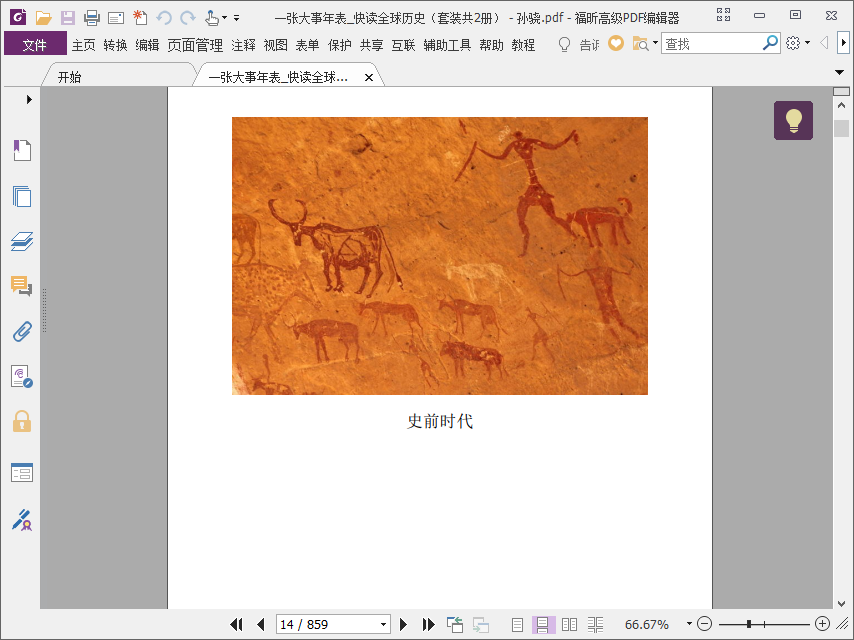Screen dimensions: 854x640
Task: Go to previous page arrow
Action: click(x=260, y=624)
